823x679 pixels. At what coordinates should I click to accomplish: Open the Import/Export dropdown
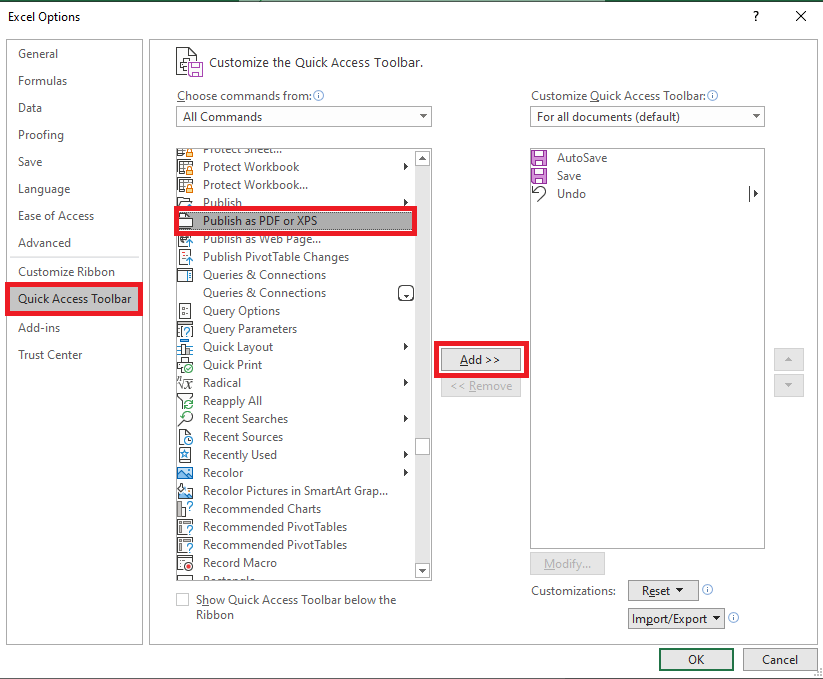tap(676, 619)
